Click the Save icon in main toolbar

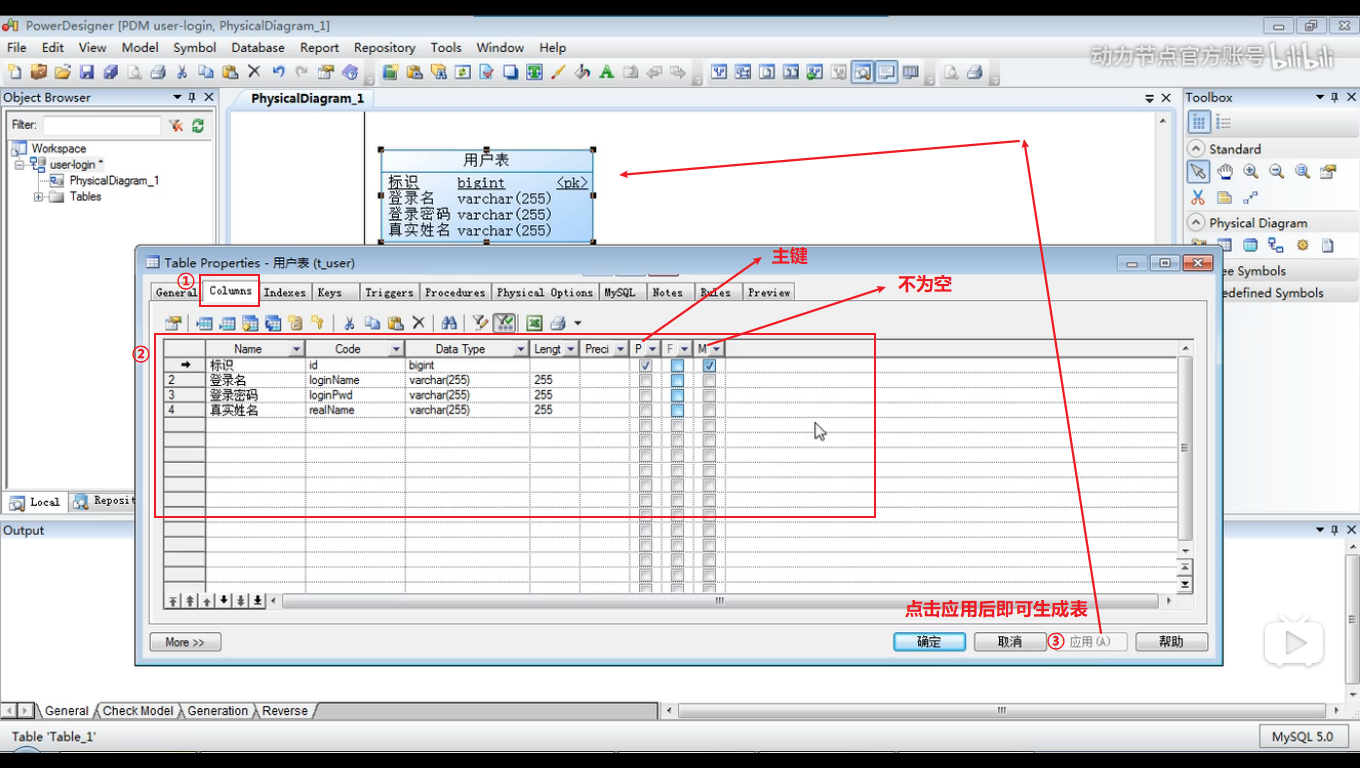[87, 72]
